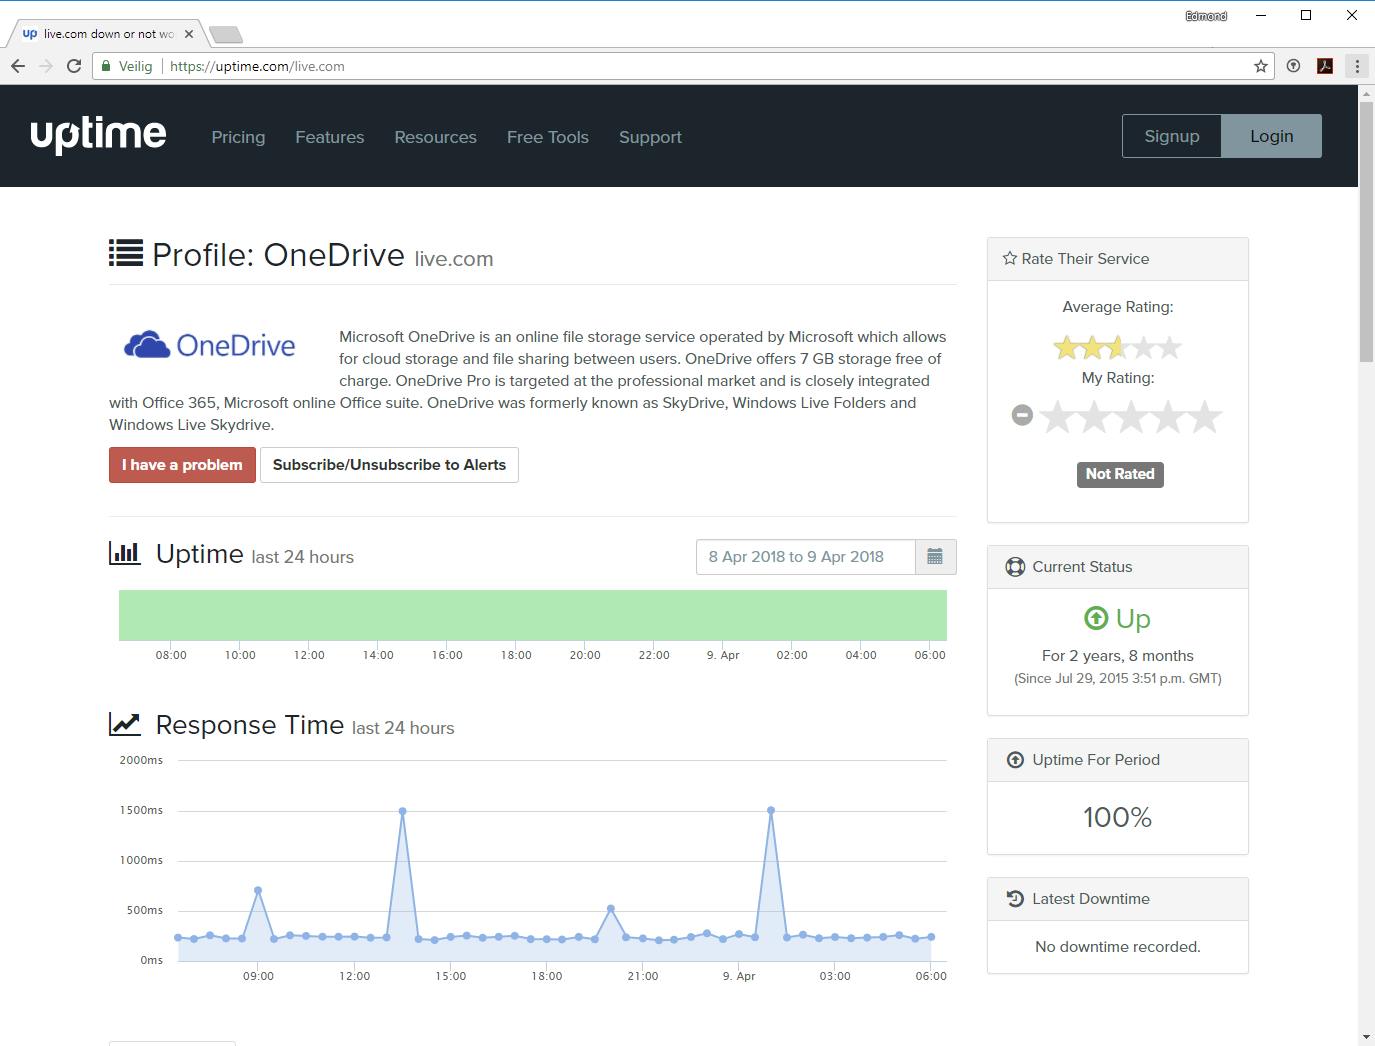1375x1046 pixels.
Task: Click the 100% uptime value
Action: [x=1118, y=818]
